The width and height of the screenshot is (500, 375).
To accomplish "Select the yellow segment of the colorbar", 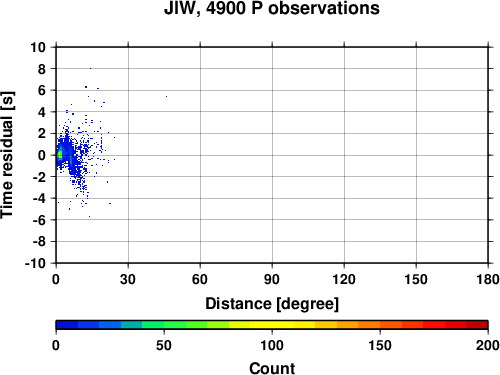I will pyautogui.click(x=272, y=325).
